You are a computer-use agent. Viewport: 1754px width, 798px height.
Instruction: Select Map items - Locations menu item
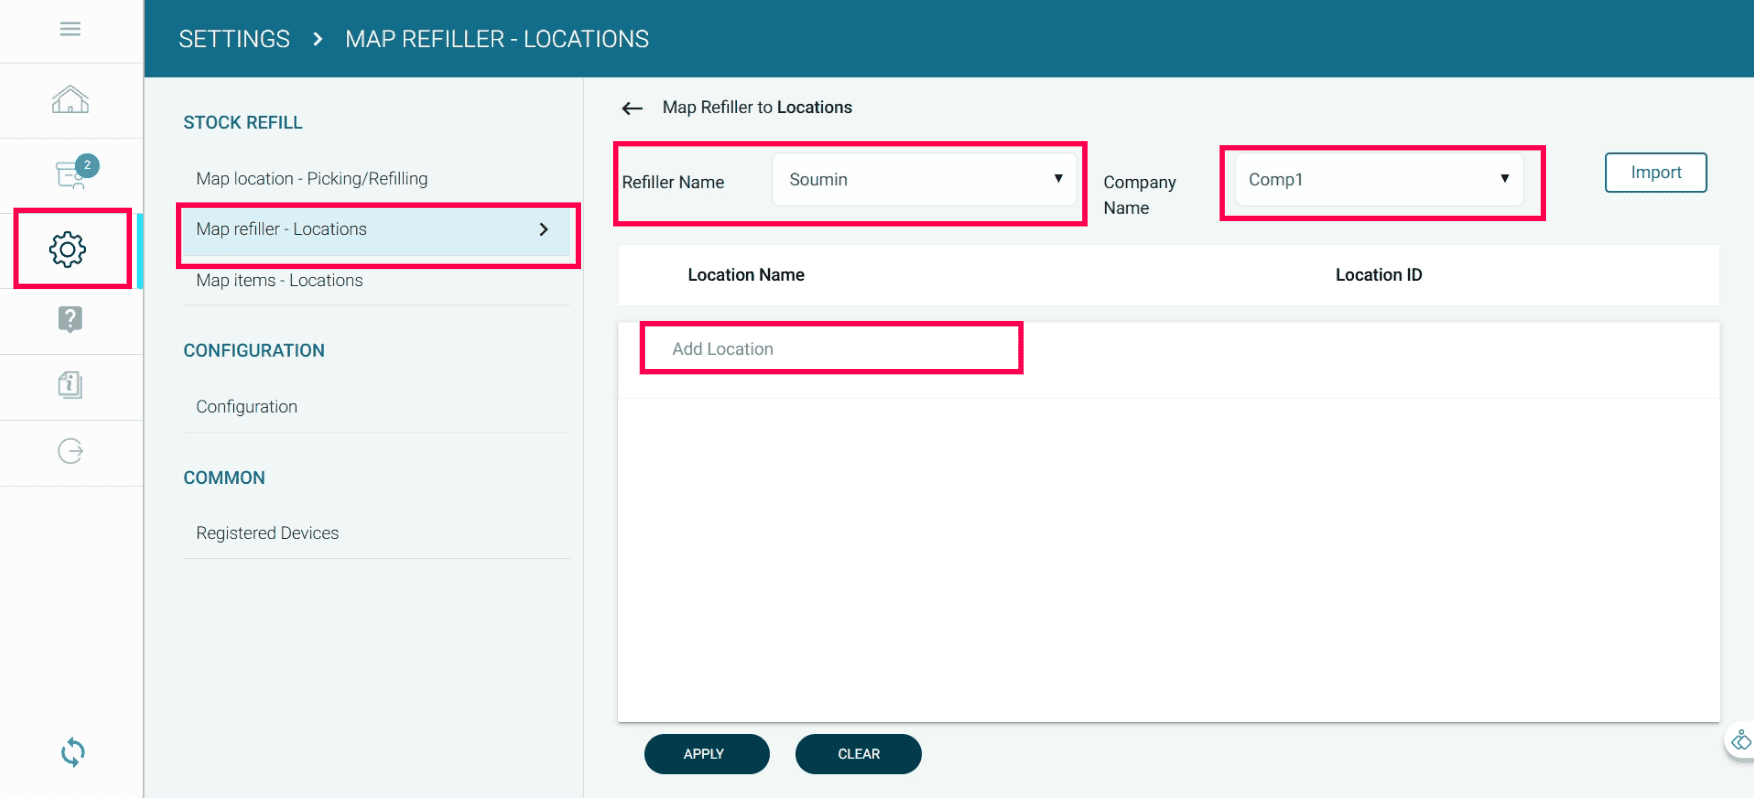279,281
